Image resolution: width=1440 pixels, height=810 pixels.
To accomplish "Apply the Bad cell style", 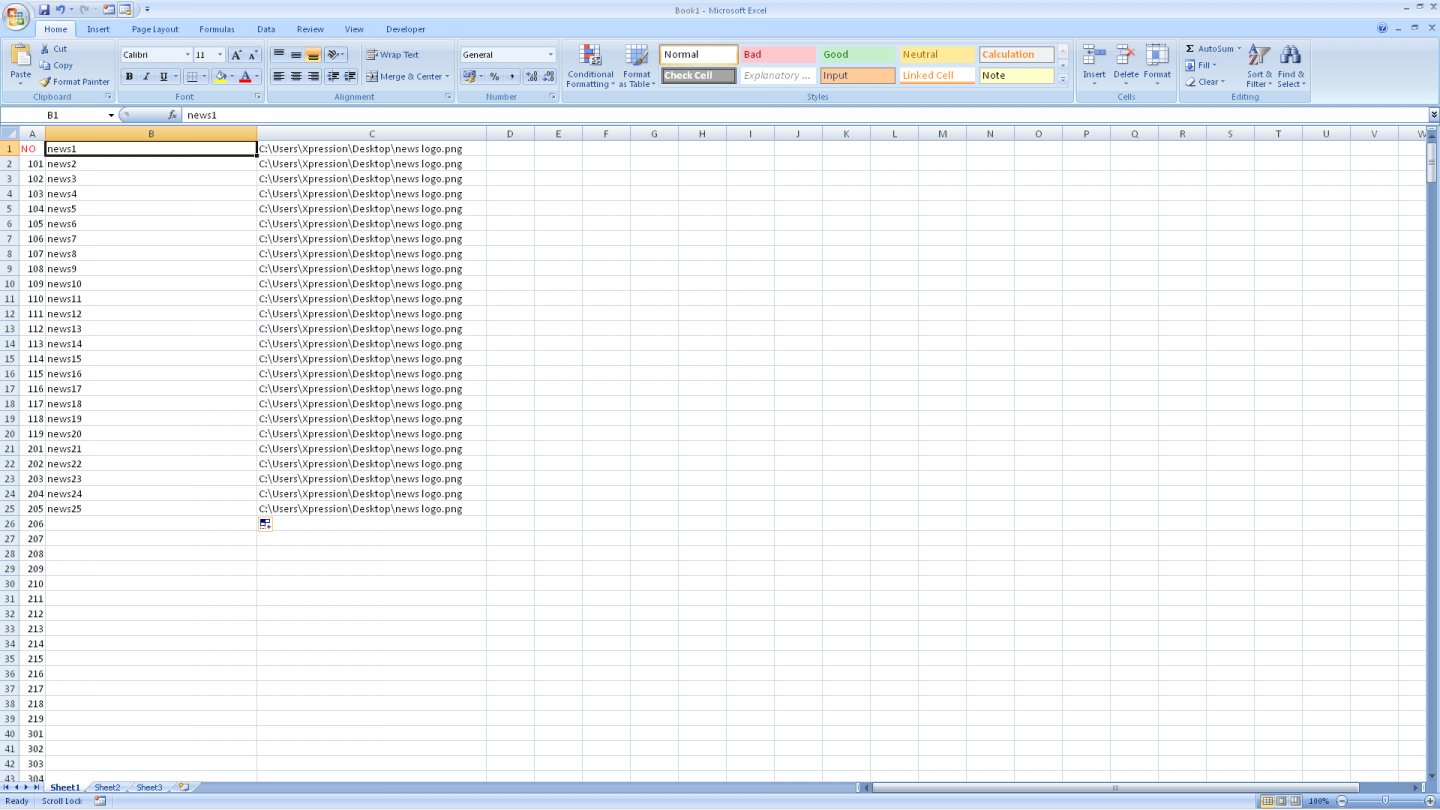I will pyautogui.click(x=778, y=55).
